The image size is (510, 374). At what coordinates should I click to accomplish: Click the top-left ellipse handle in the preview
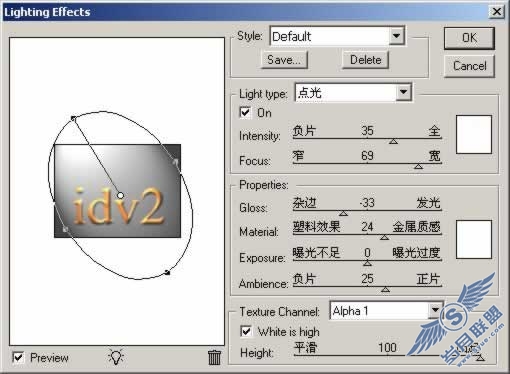click(x=73, y=118)
